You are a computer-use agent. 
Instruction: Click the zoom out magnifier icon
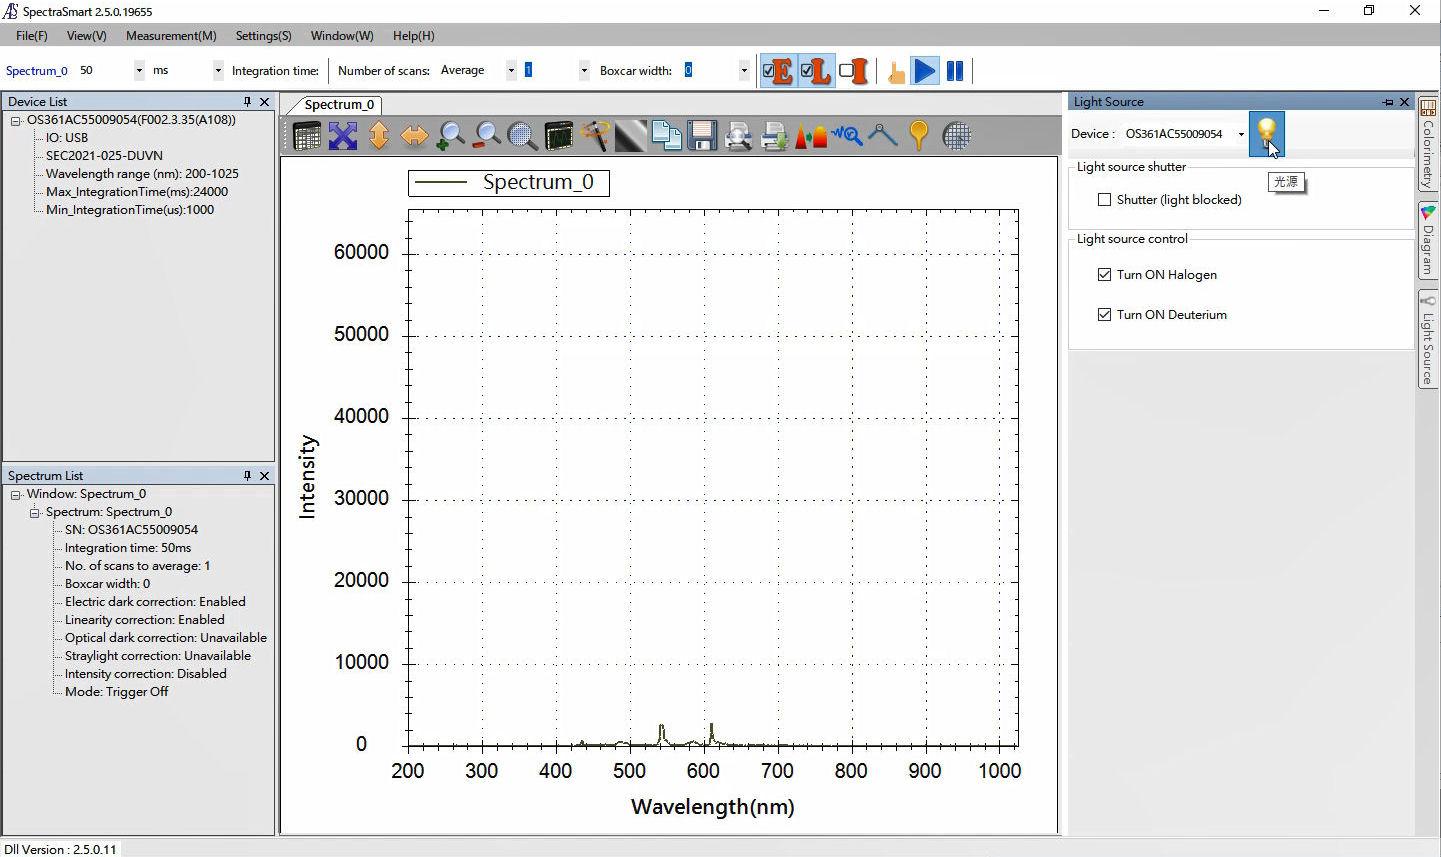click(487, 136)
